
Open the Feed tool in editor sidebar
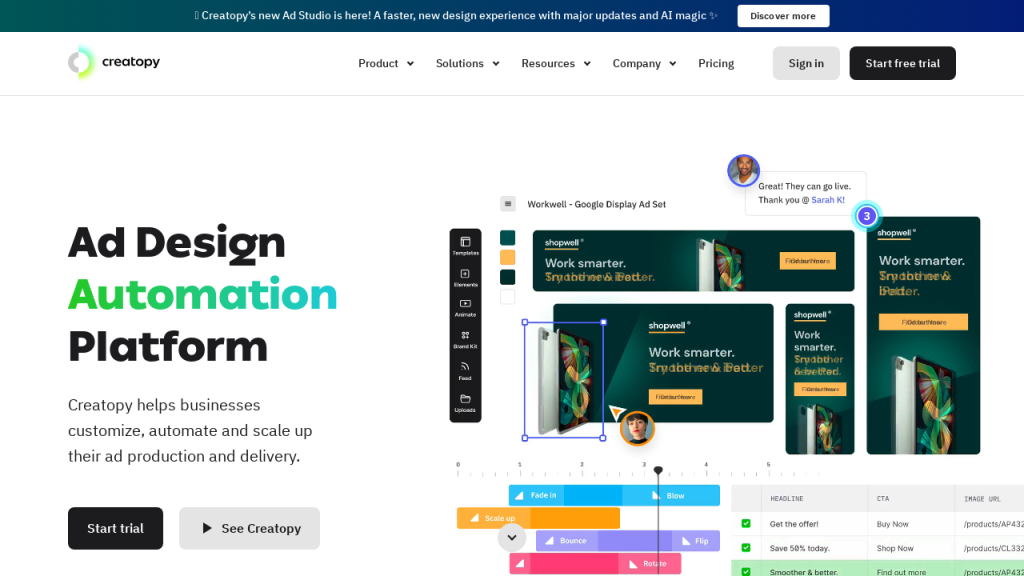[465, 371]
